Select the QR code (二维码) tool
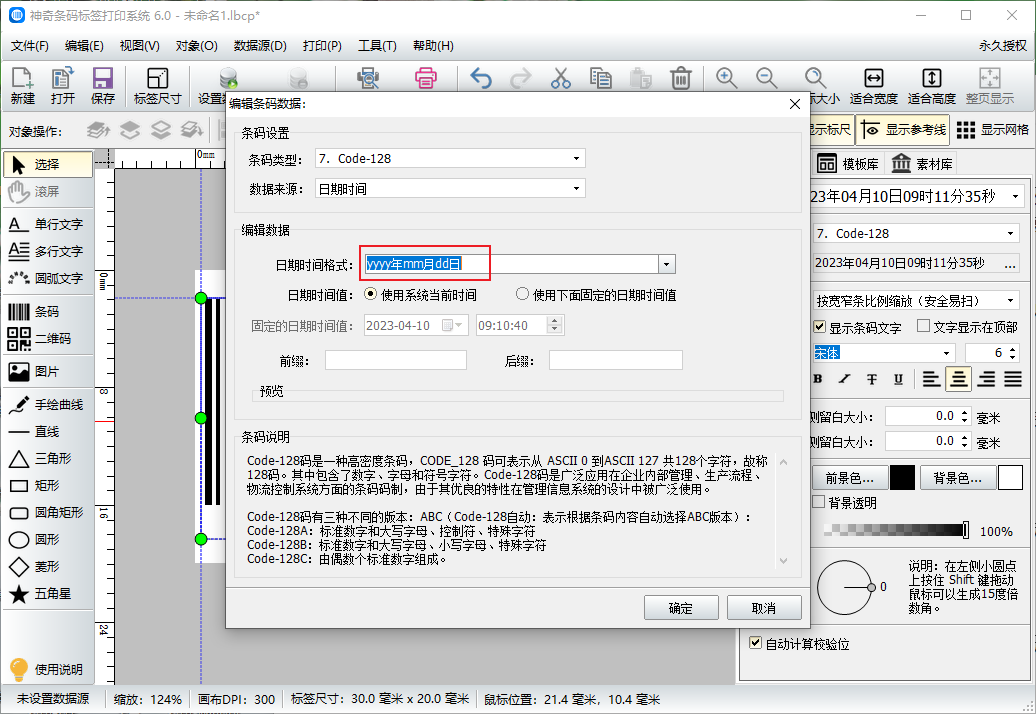This screenshot has width=1036, height=714. tap(48, 339)
